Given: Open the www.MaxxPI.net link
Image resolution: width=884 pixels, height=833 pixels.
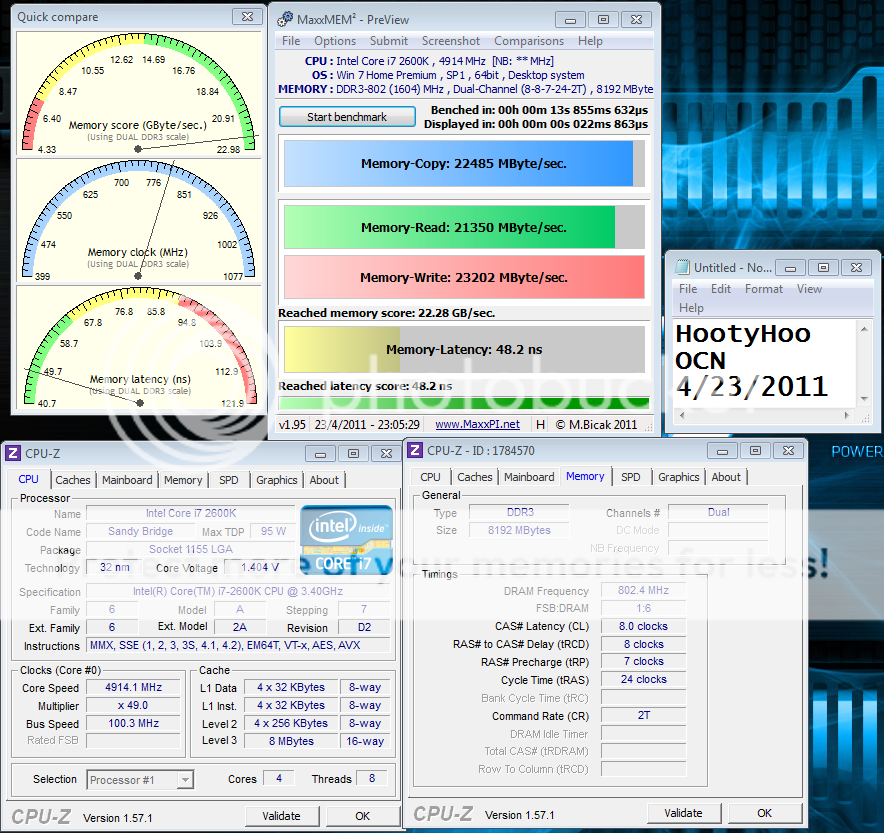Looking at the screenshot, I should click(477, 424).
